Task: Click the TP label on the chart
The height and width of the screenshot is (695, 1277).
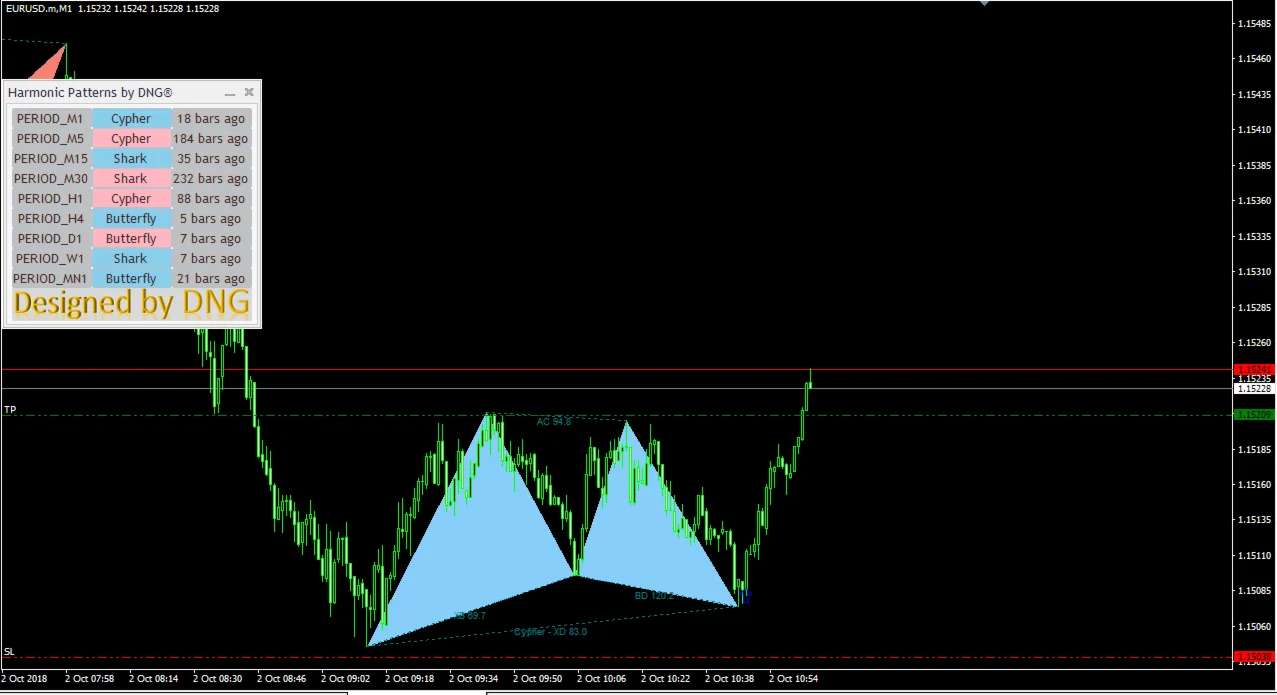Action: tap(10, 410)
